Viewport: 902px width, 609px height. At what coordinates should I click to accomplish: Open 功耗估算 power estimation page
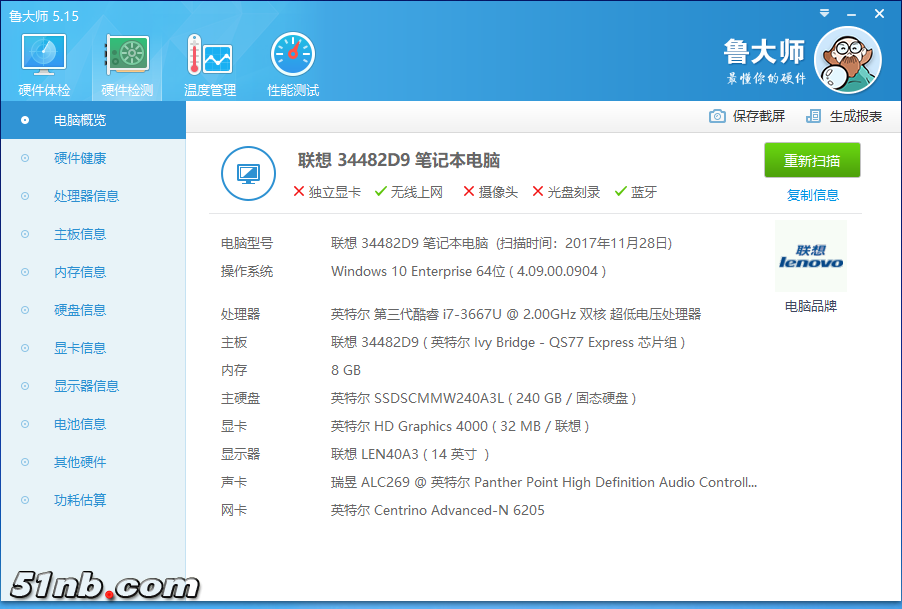[80, 500]
